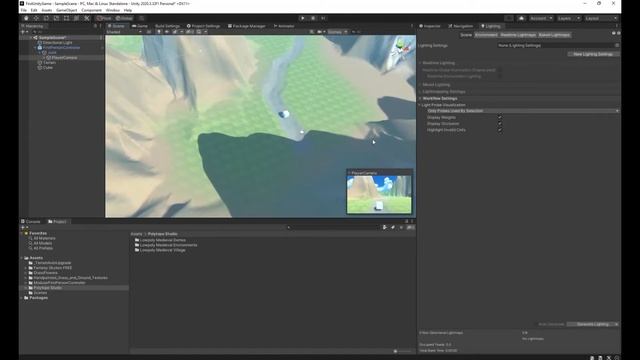Select the Scale tool in the toolbar
The width and height of the screenshot is (640, 360).
click(x=56, y=18)
